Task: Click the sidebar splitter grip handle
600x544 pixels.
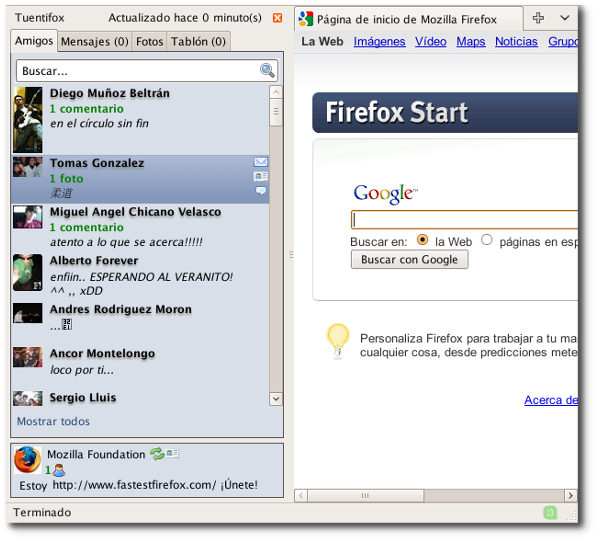Action: tap(291, 254)
